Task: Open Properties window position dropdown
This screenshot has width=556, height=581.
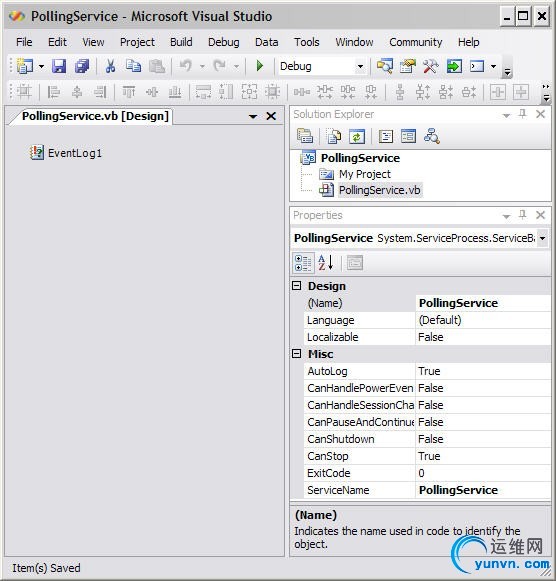Action: pyautogui.click(x=506, y=216)
